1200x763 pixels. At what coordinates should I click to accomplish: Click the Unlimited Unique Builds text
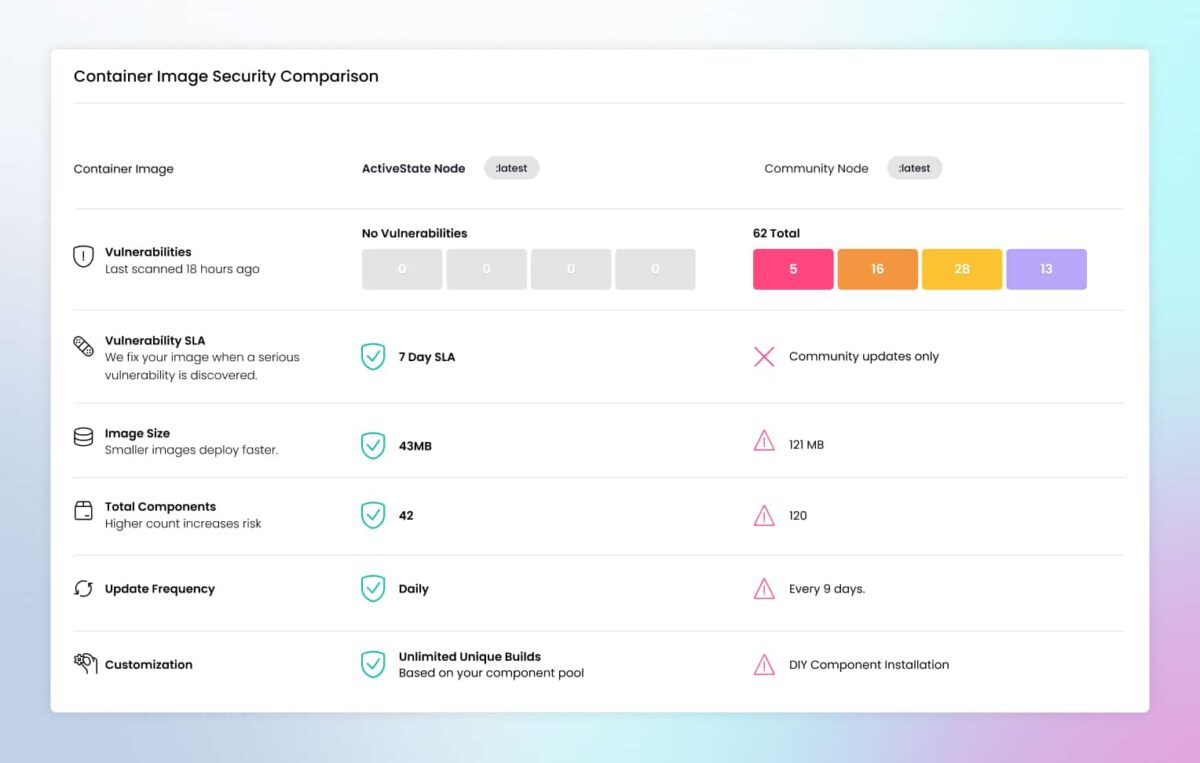pyautogui.click(x=469, y=657)
